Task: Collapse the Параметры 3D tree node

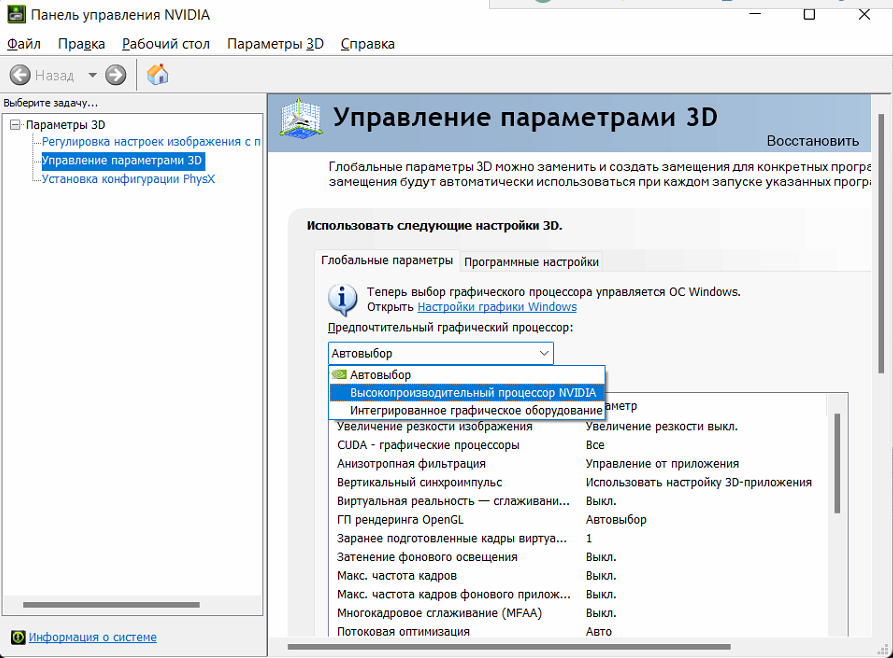Action: click(x=15, y=125)
